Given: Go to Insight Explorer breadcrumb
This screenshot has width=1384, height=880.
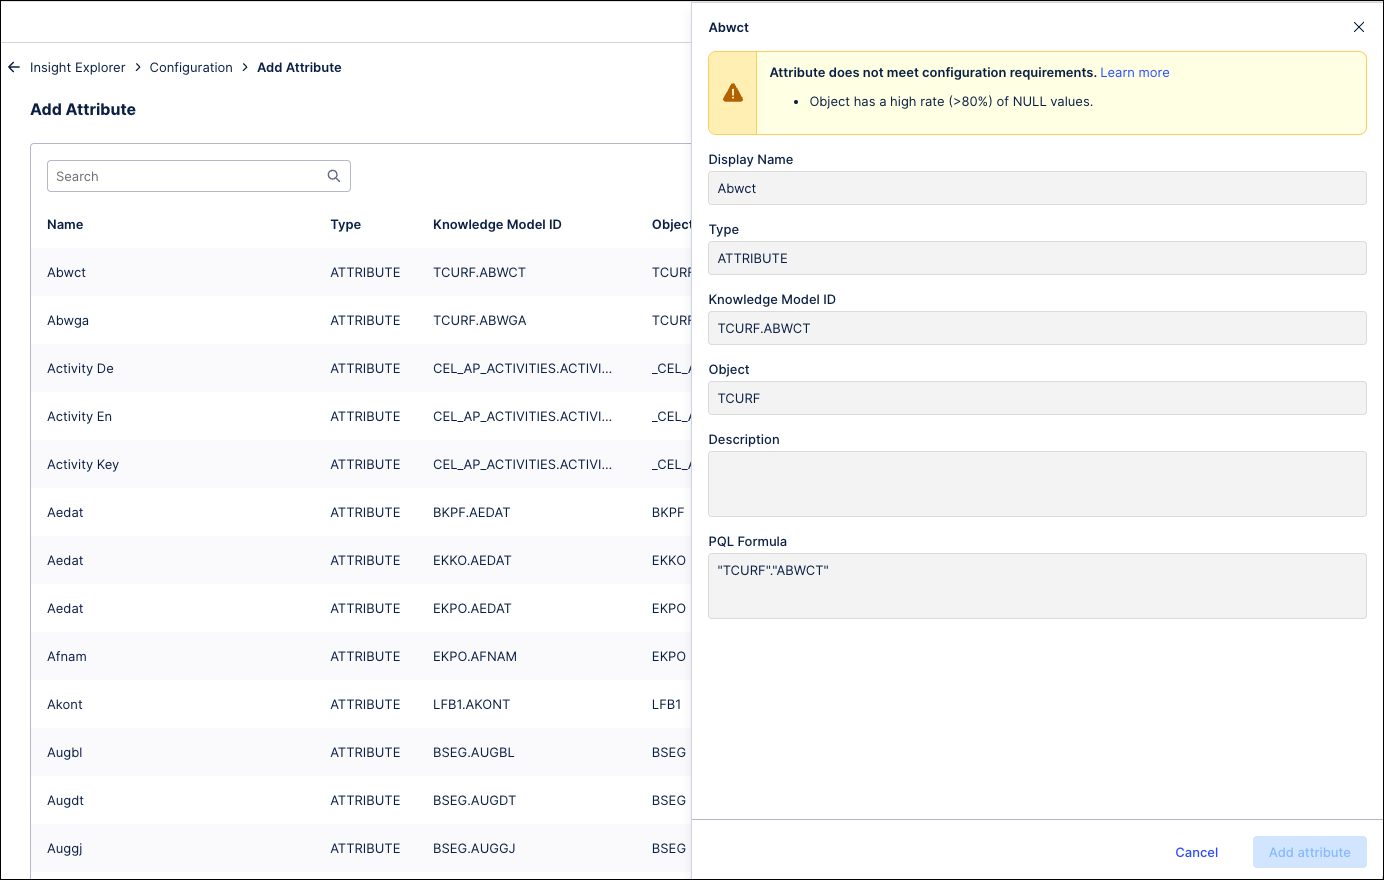Looking at the screenshot, I should click(78, 67).
